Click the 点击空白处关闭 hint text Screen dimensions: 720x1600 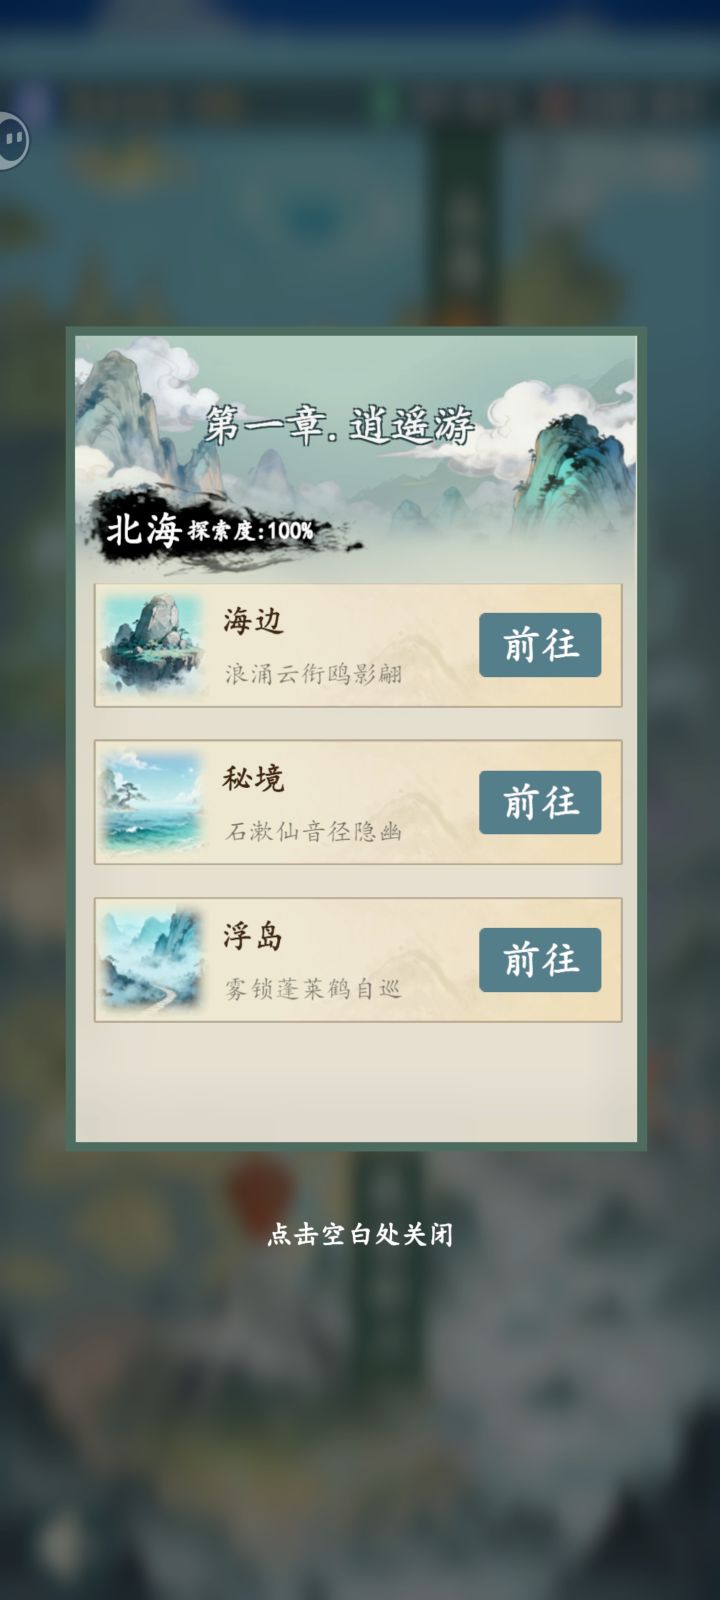point(360,1234)
